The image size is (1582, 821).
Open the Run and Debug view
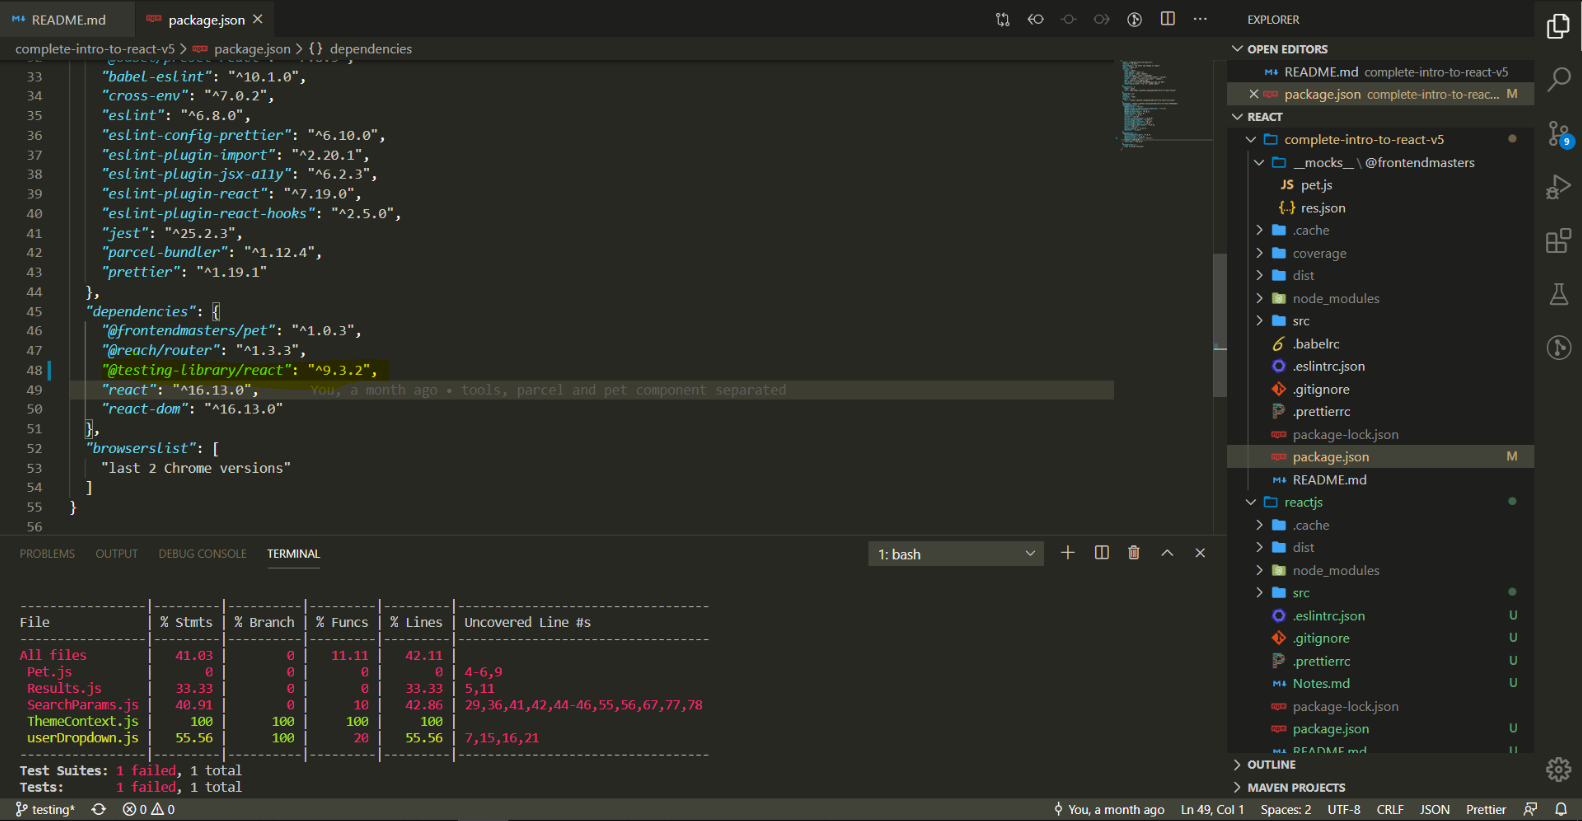click(x=1558, y=187)
